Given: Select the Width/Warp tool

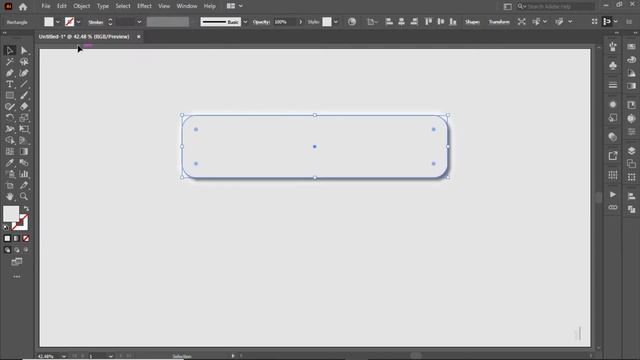Looking at the screenshot, I should click(x=10, y=129).
